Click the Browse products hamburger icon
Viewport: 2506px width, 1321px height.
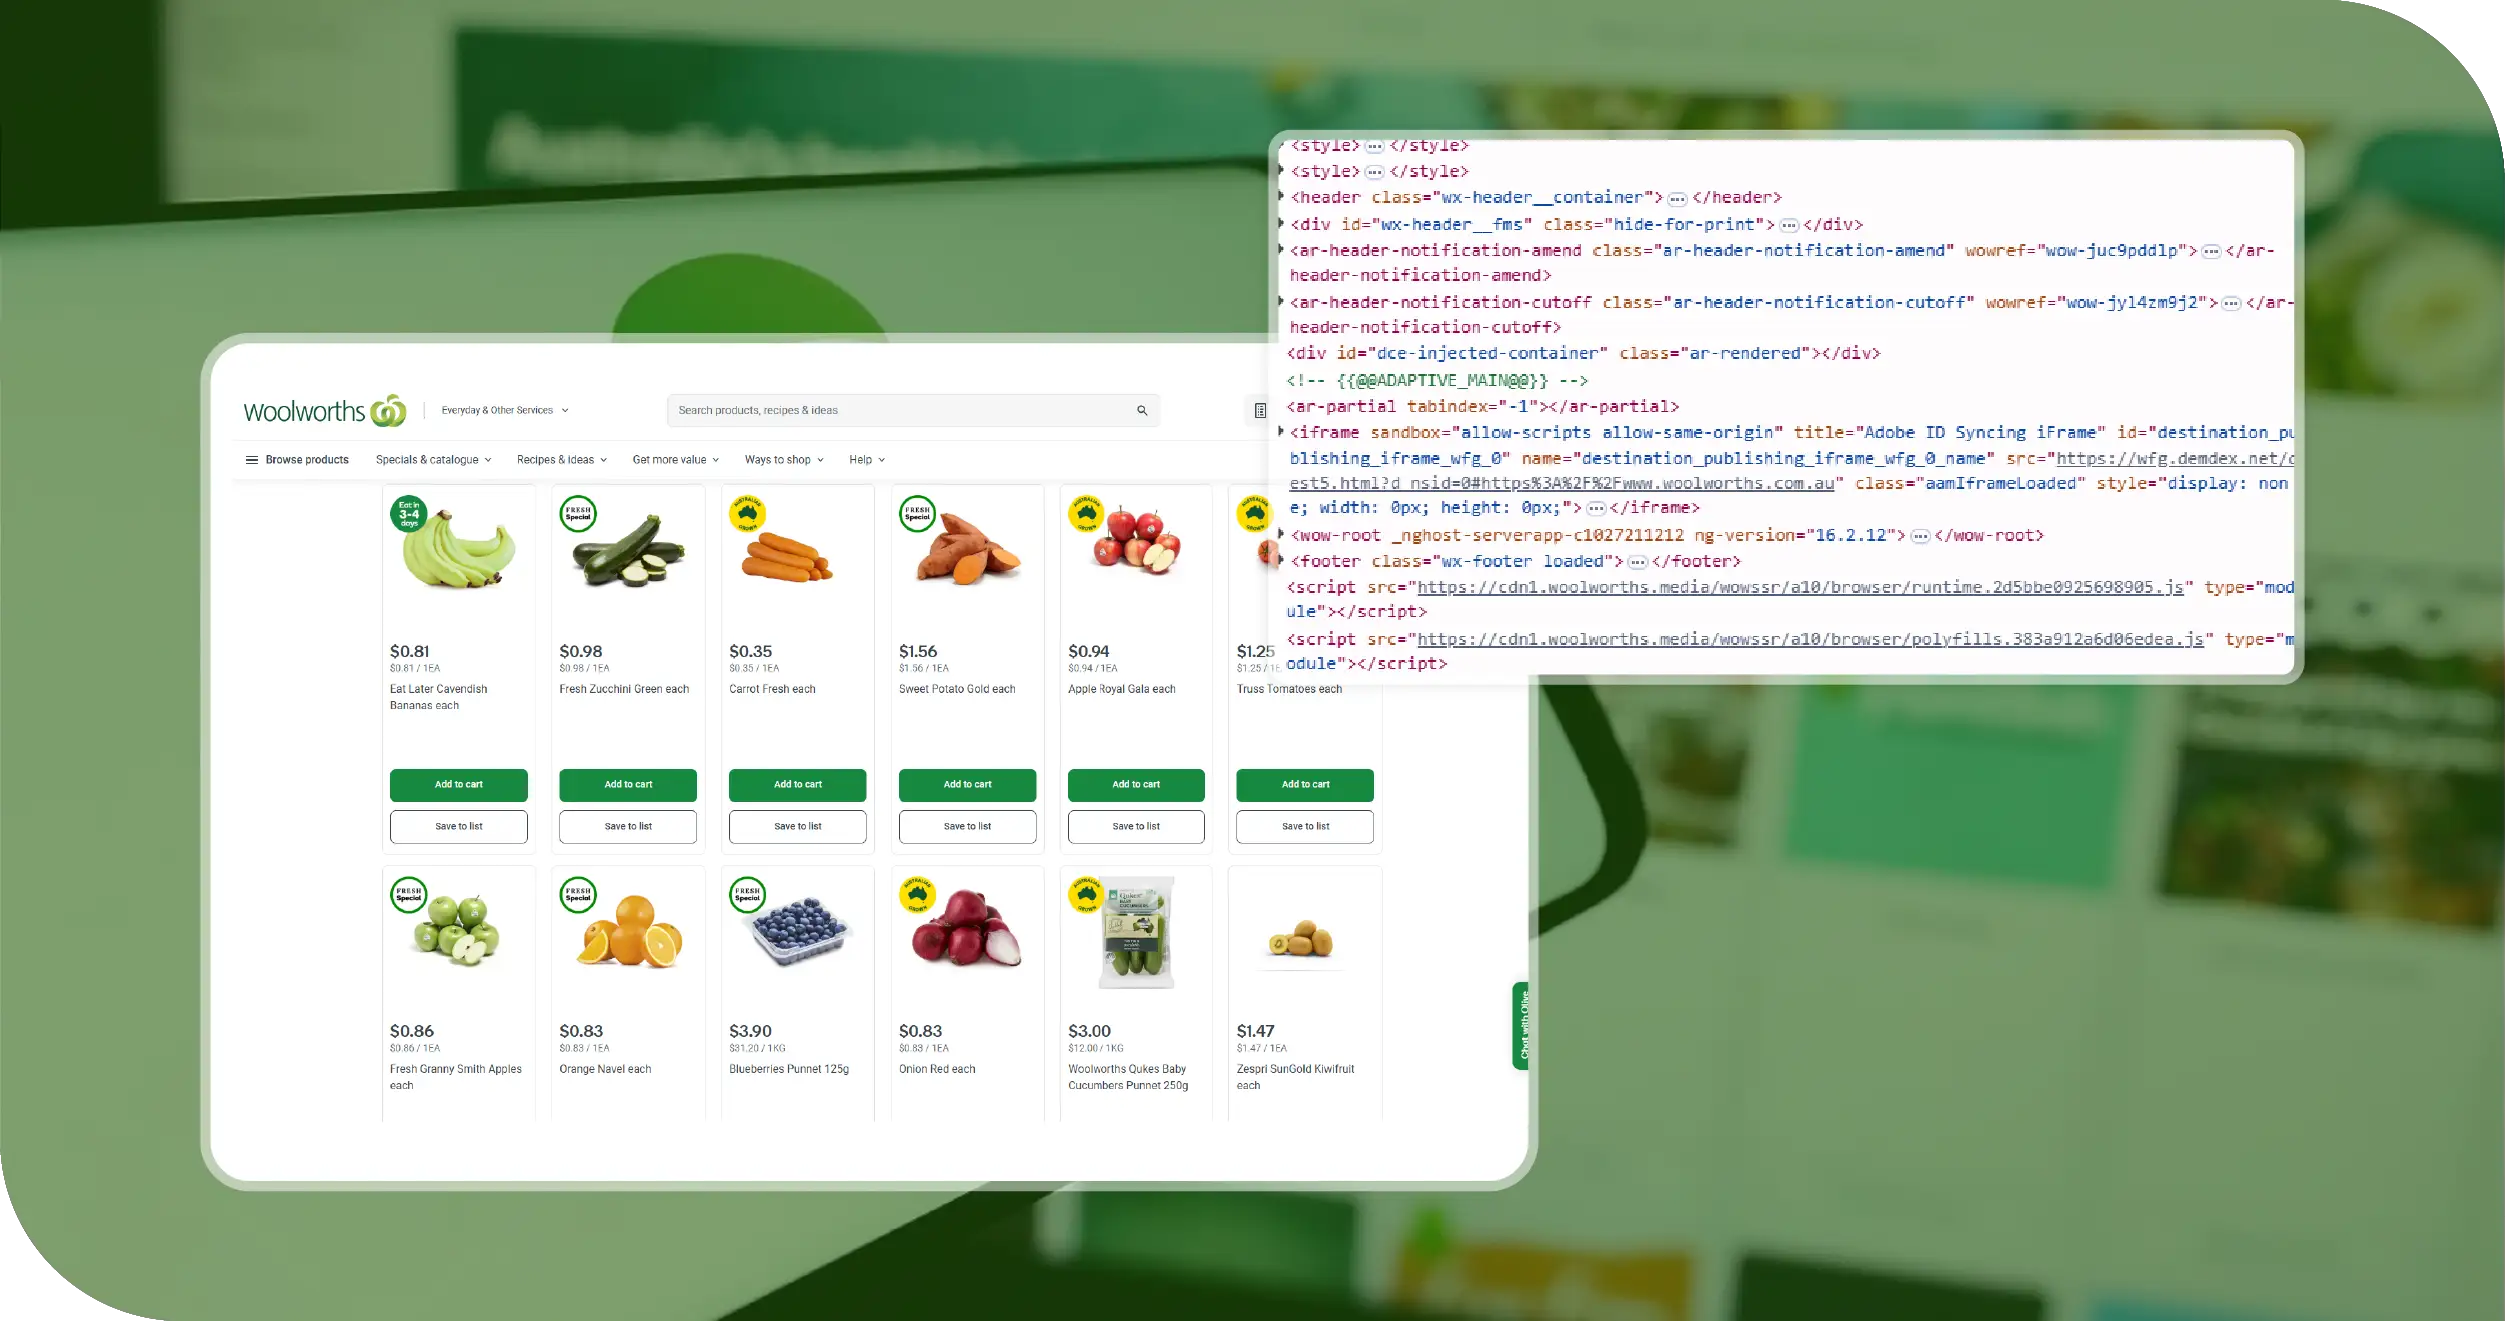click(x=252, y=460)
